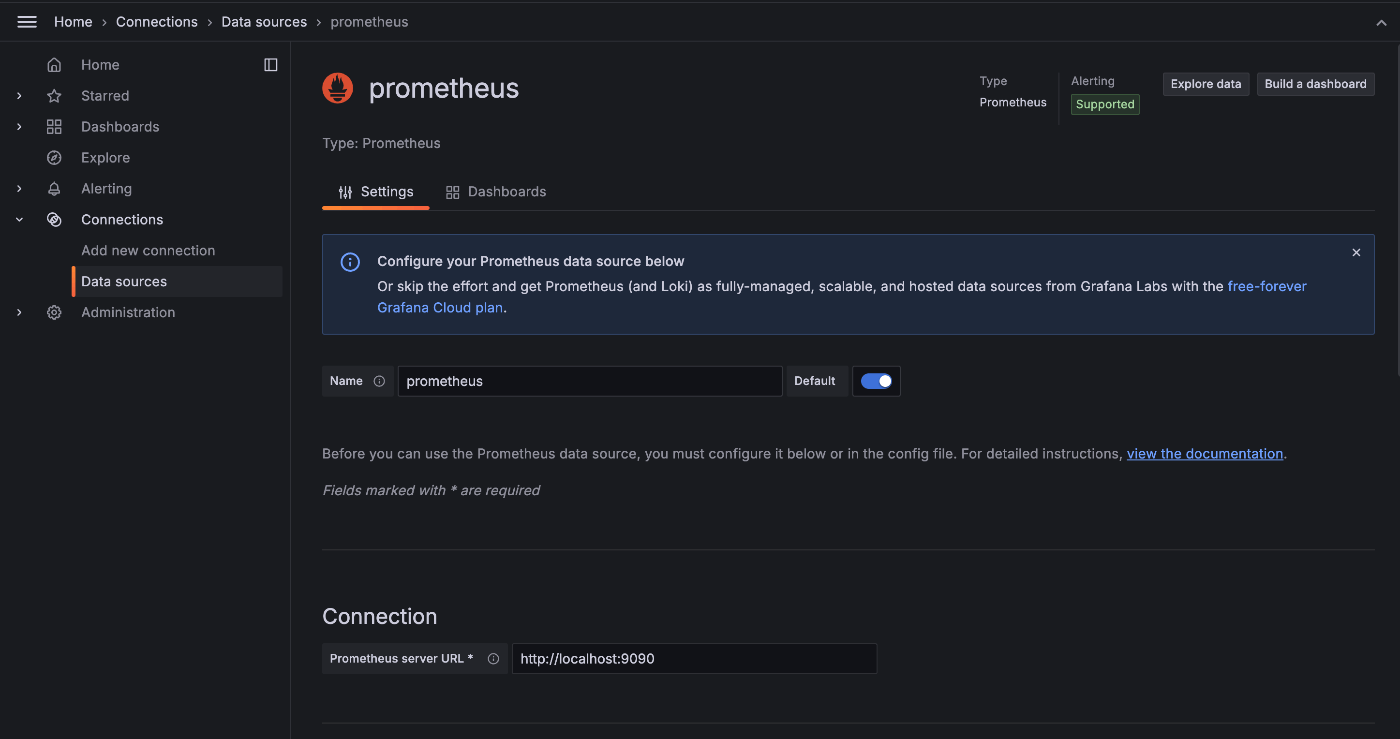Click the Dashboards grid icon
1400x739 pixels.
[x=55, y=126]
